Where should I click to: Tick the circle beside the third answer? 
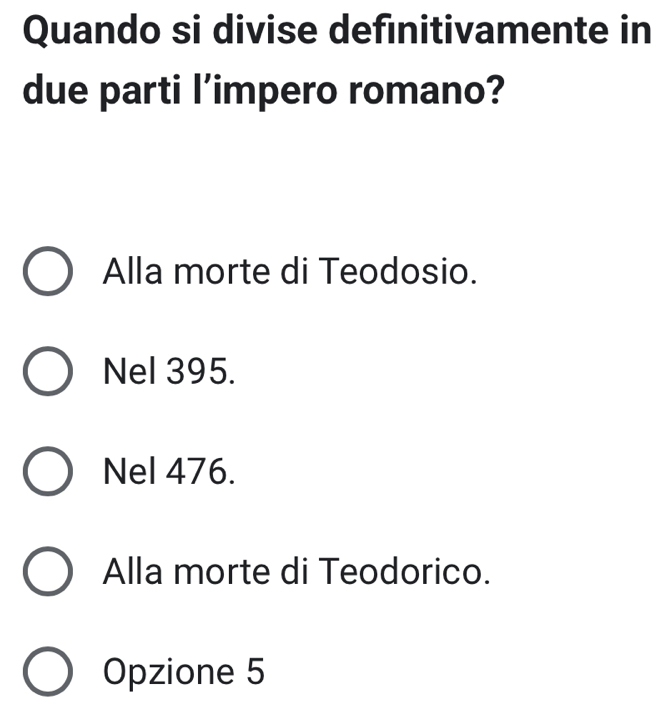(x=48, y=473)
